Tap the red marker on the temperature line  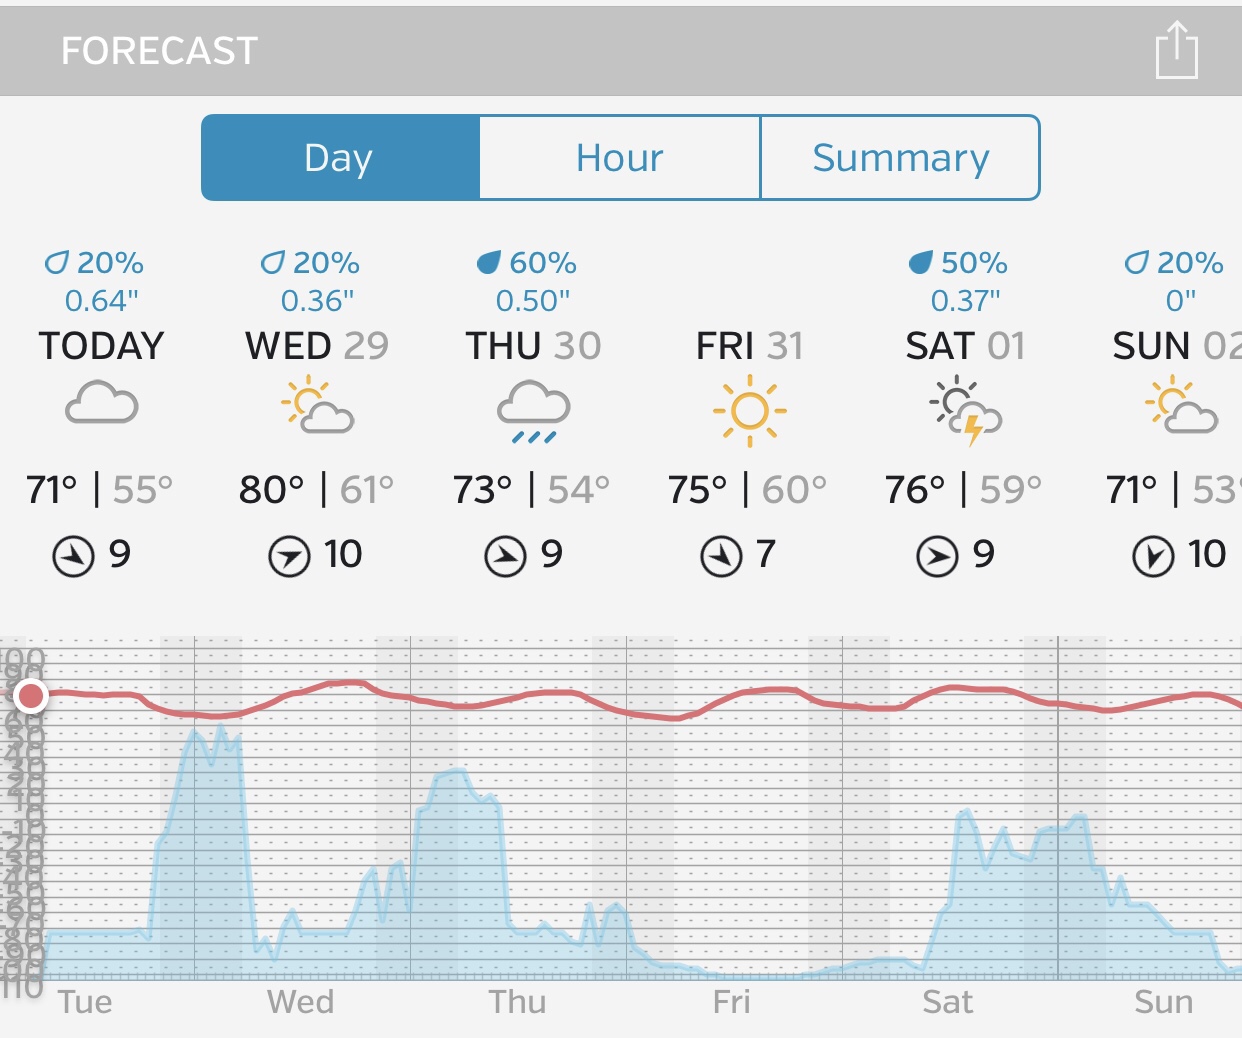coord(31,695)
